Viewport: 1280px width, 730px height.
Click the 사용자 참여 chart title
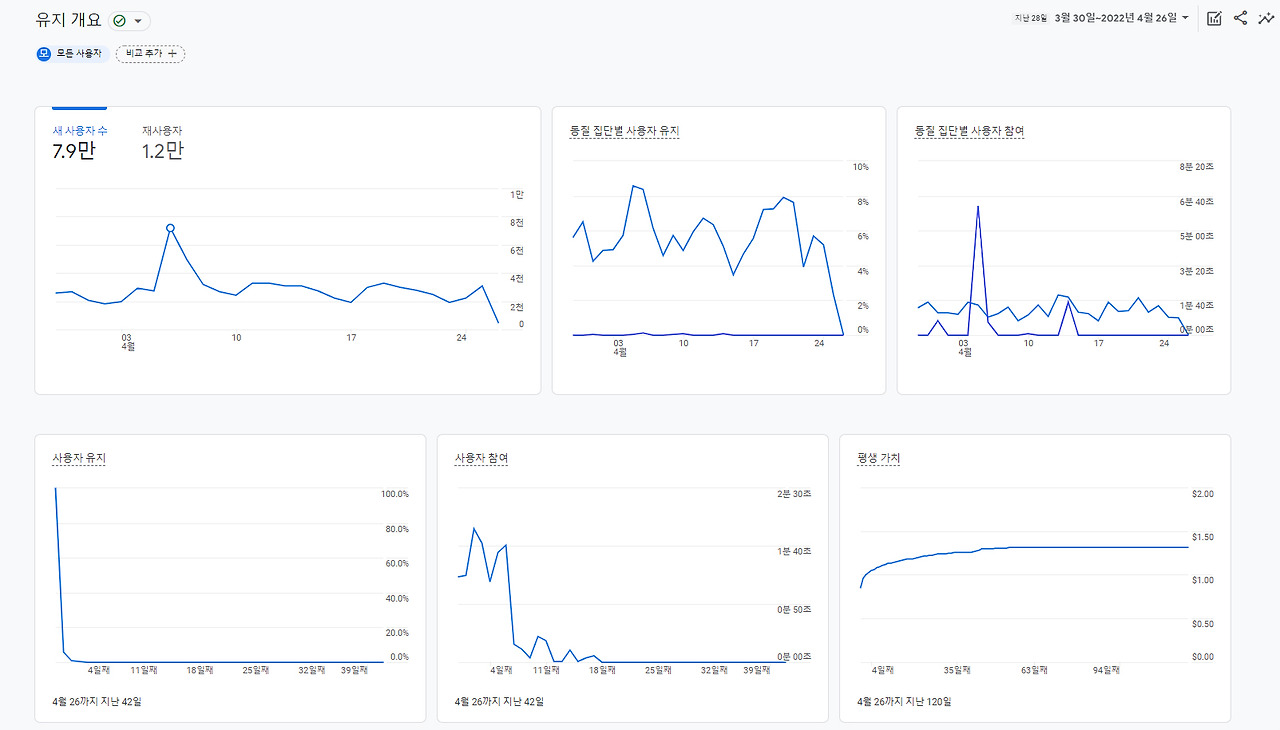click(x=481, y=458)
